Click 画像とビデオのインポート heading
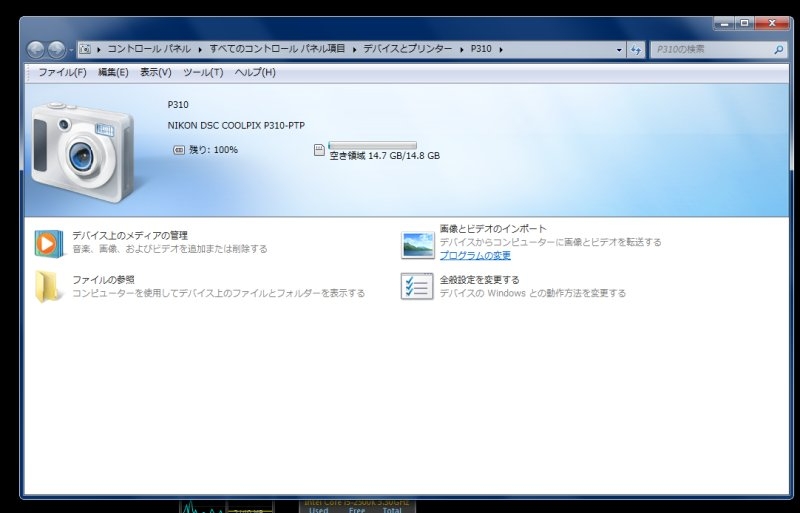Image resolution: width=800 pixels, height=513 pixels. (x=493, y=229)
